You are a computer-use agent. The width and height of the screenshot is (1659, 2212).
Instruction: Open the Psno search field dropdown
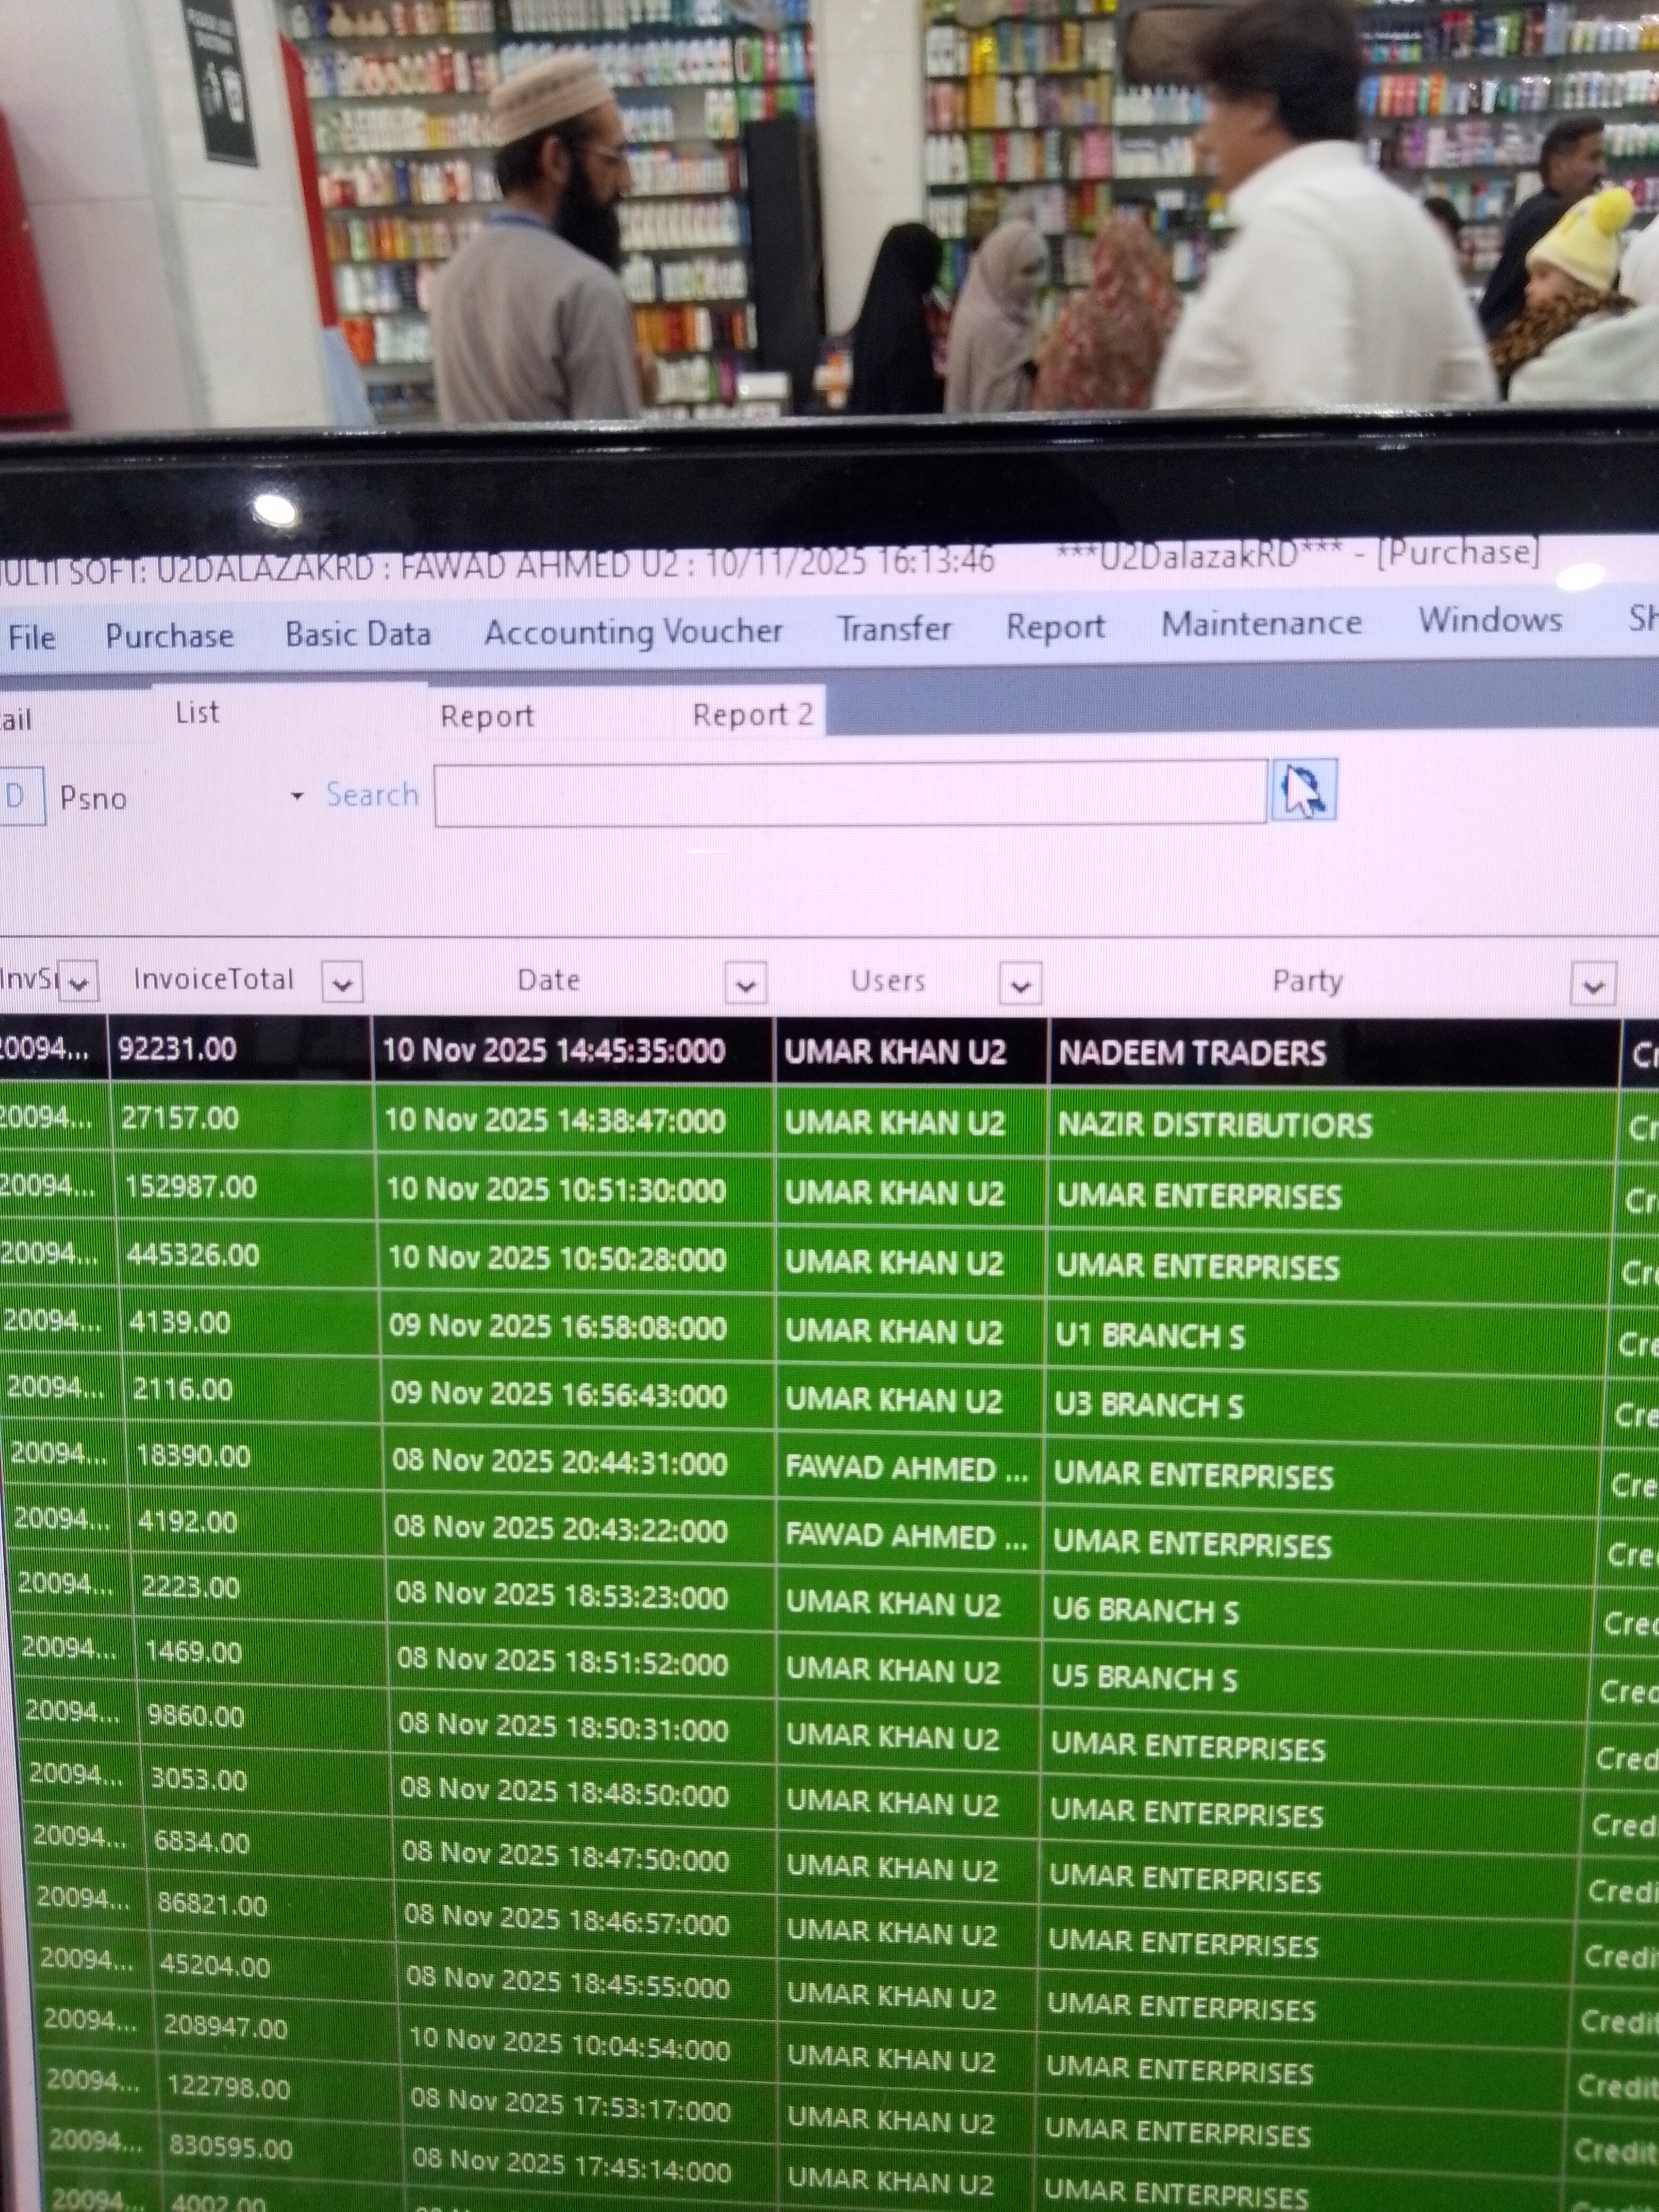coord(296,796)
